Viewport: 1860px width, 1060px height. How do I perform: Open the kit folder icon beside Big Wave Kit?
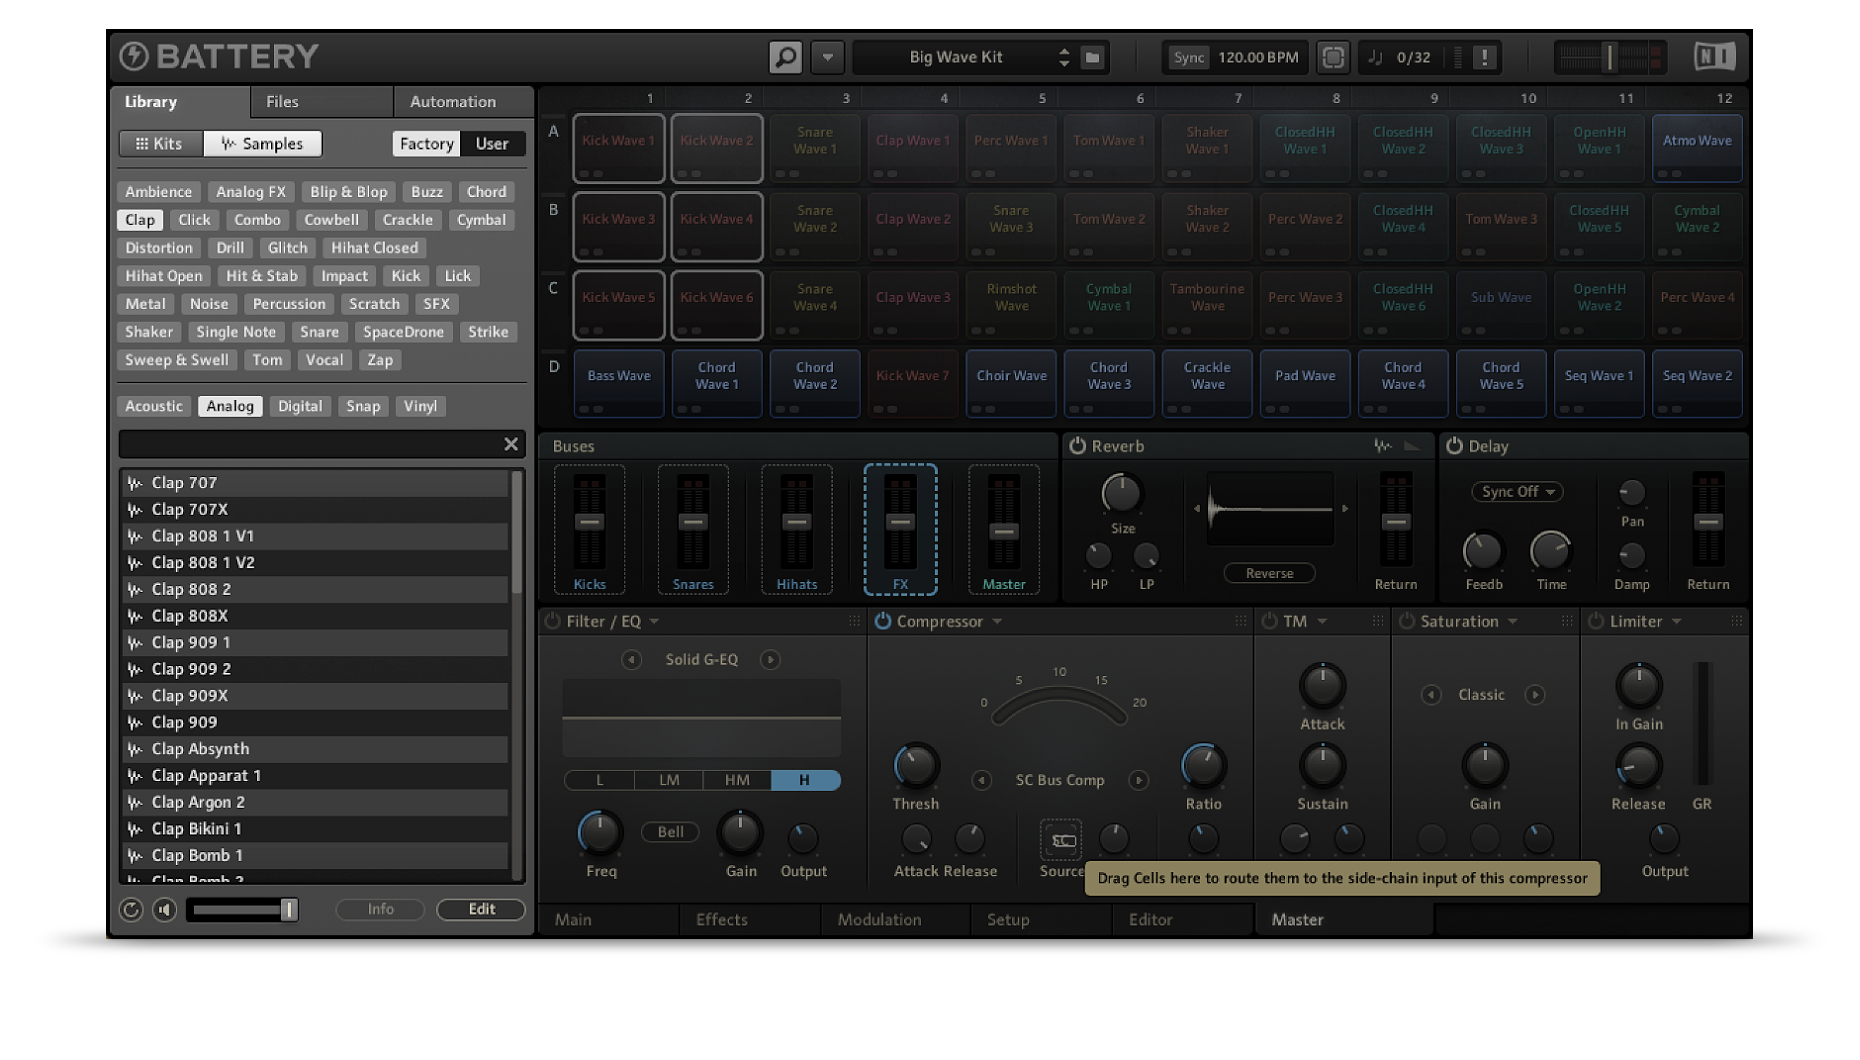point(1093,57)
